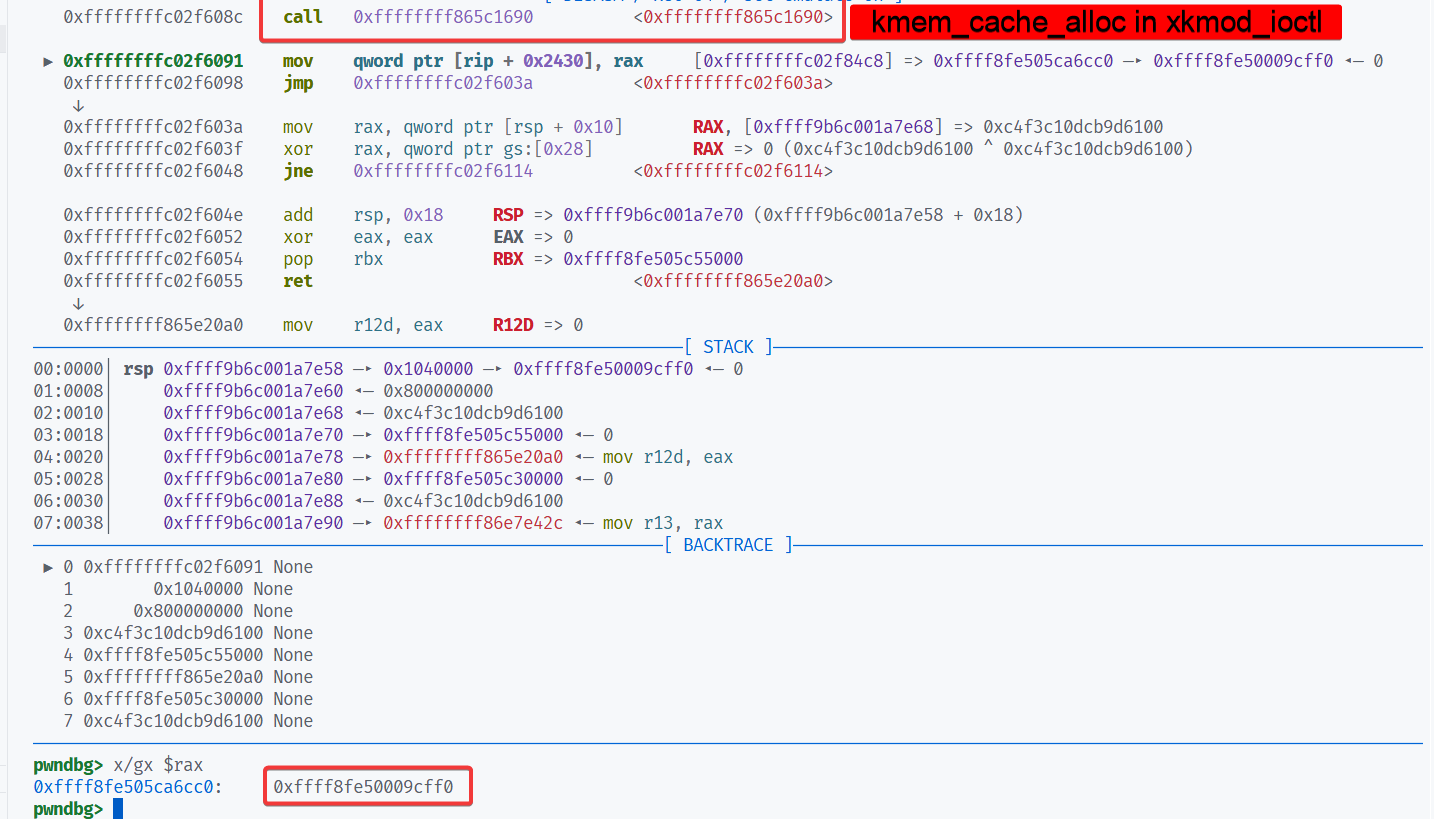Click the ret instruction mnemonic
Viewport: 1434px width, 819px height.
(297, 281)
